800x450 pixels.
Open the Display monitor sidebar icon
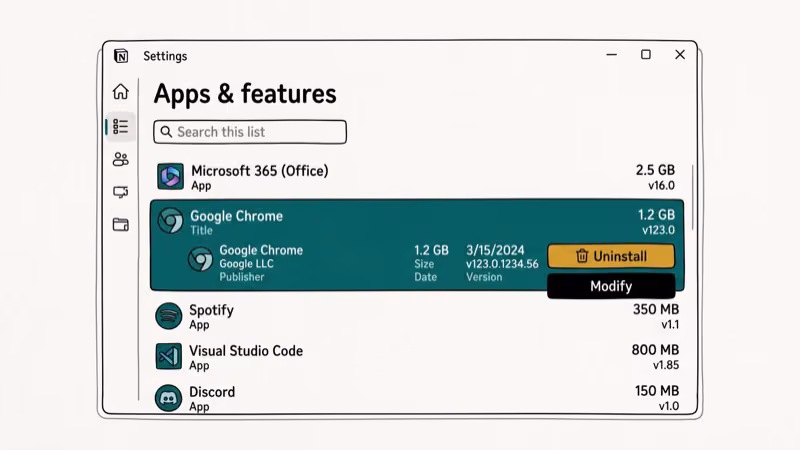coord(121,192)
